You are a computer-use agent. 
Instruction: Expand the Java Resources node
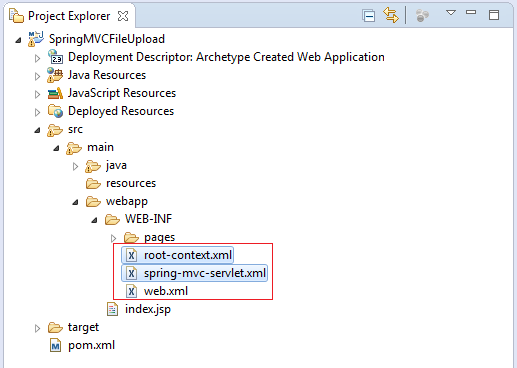tap(37, 76)
